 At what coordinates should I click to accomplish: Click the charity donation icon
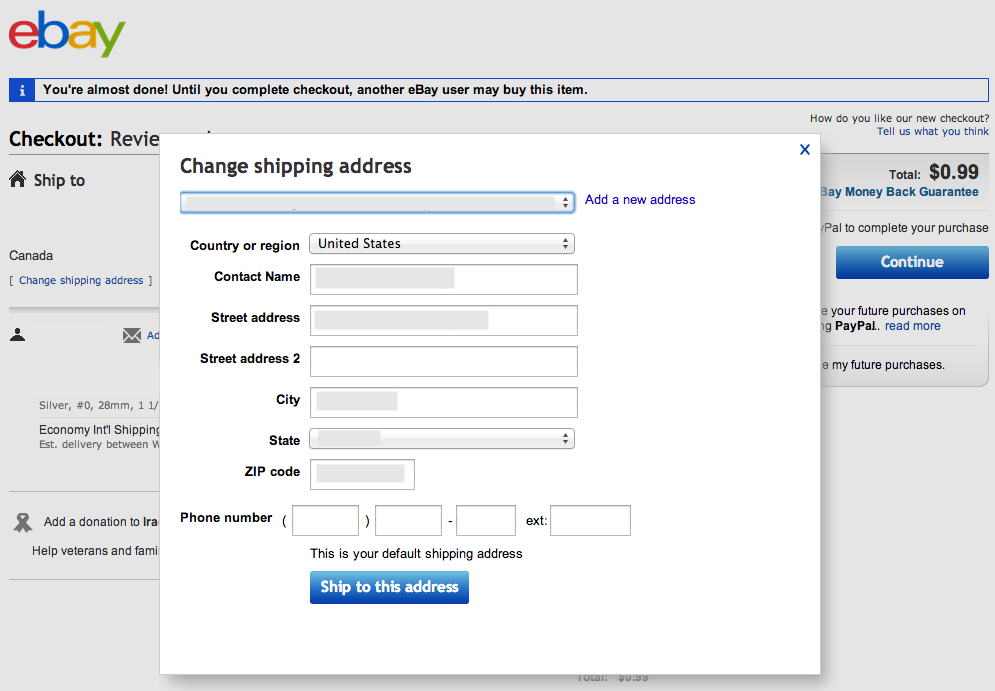pos(22,521)
